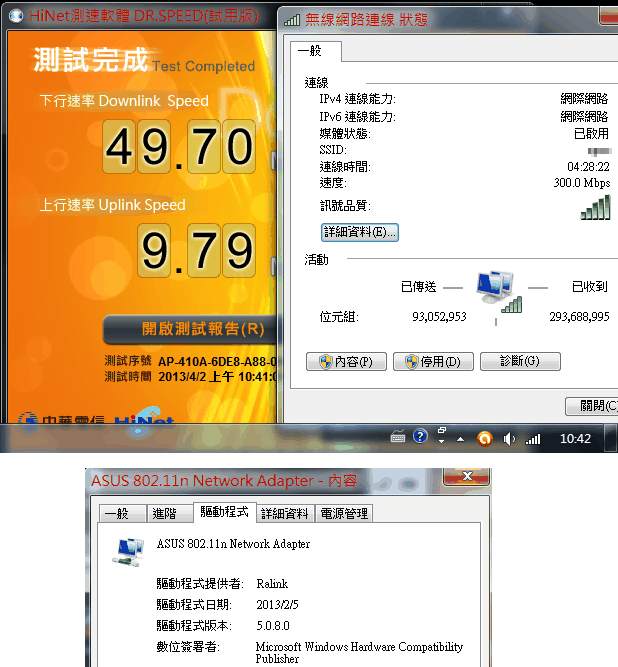The image size is (618, 667).
Task: Click the driver provider value Ralink
Action: (272, 584)
